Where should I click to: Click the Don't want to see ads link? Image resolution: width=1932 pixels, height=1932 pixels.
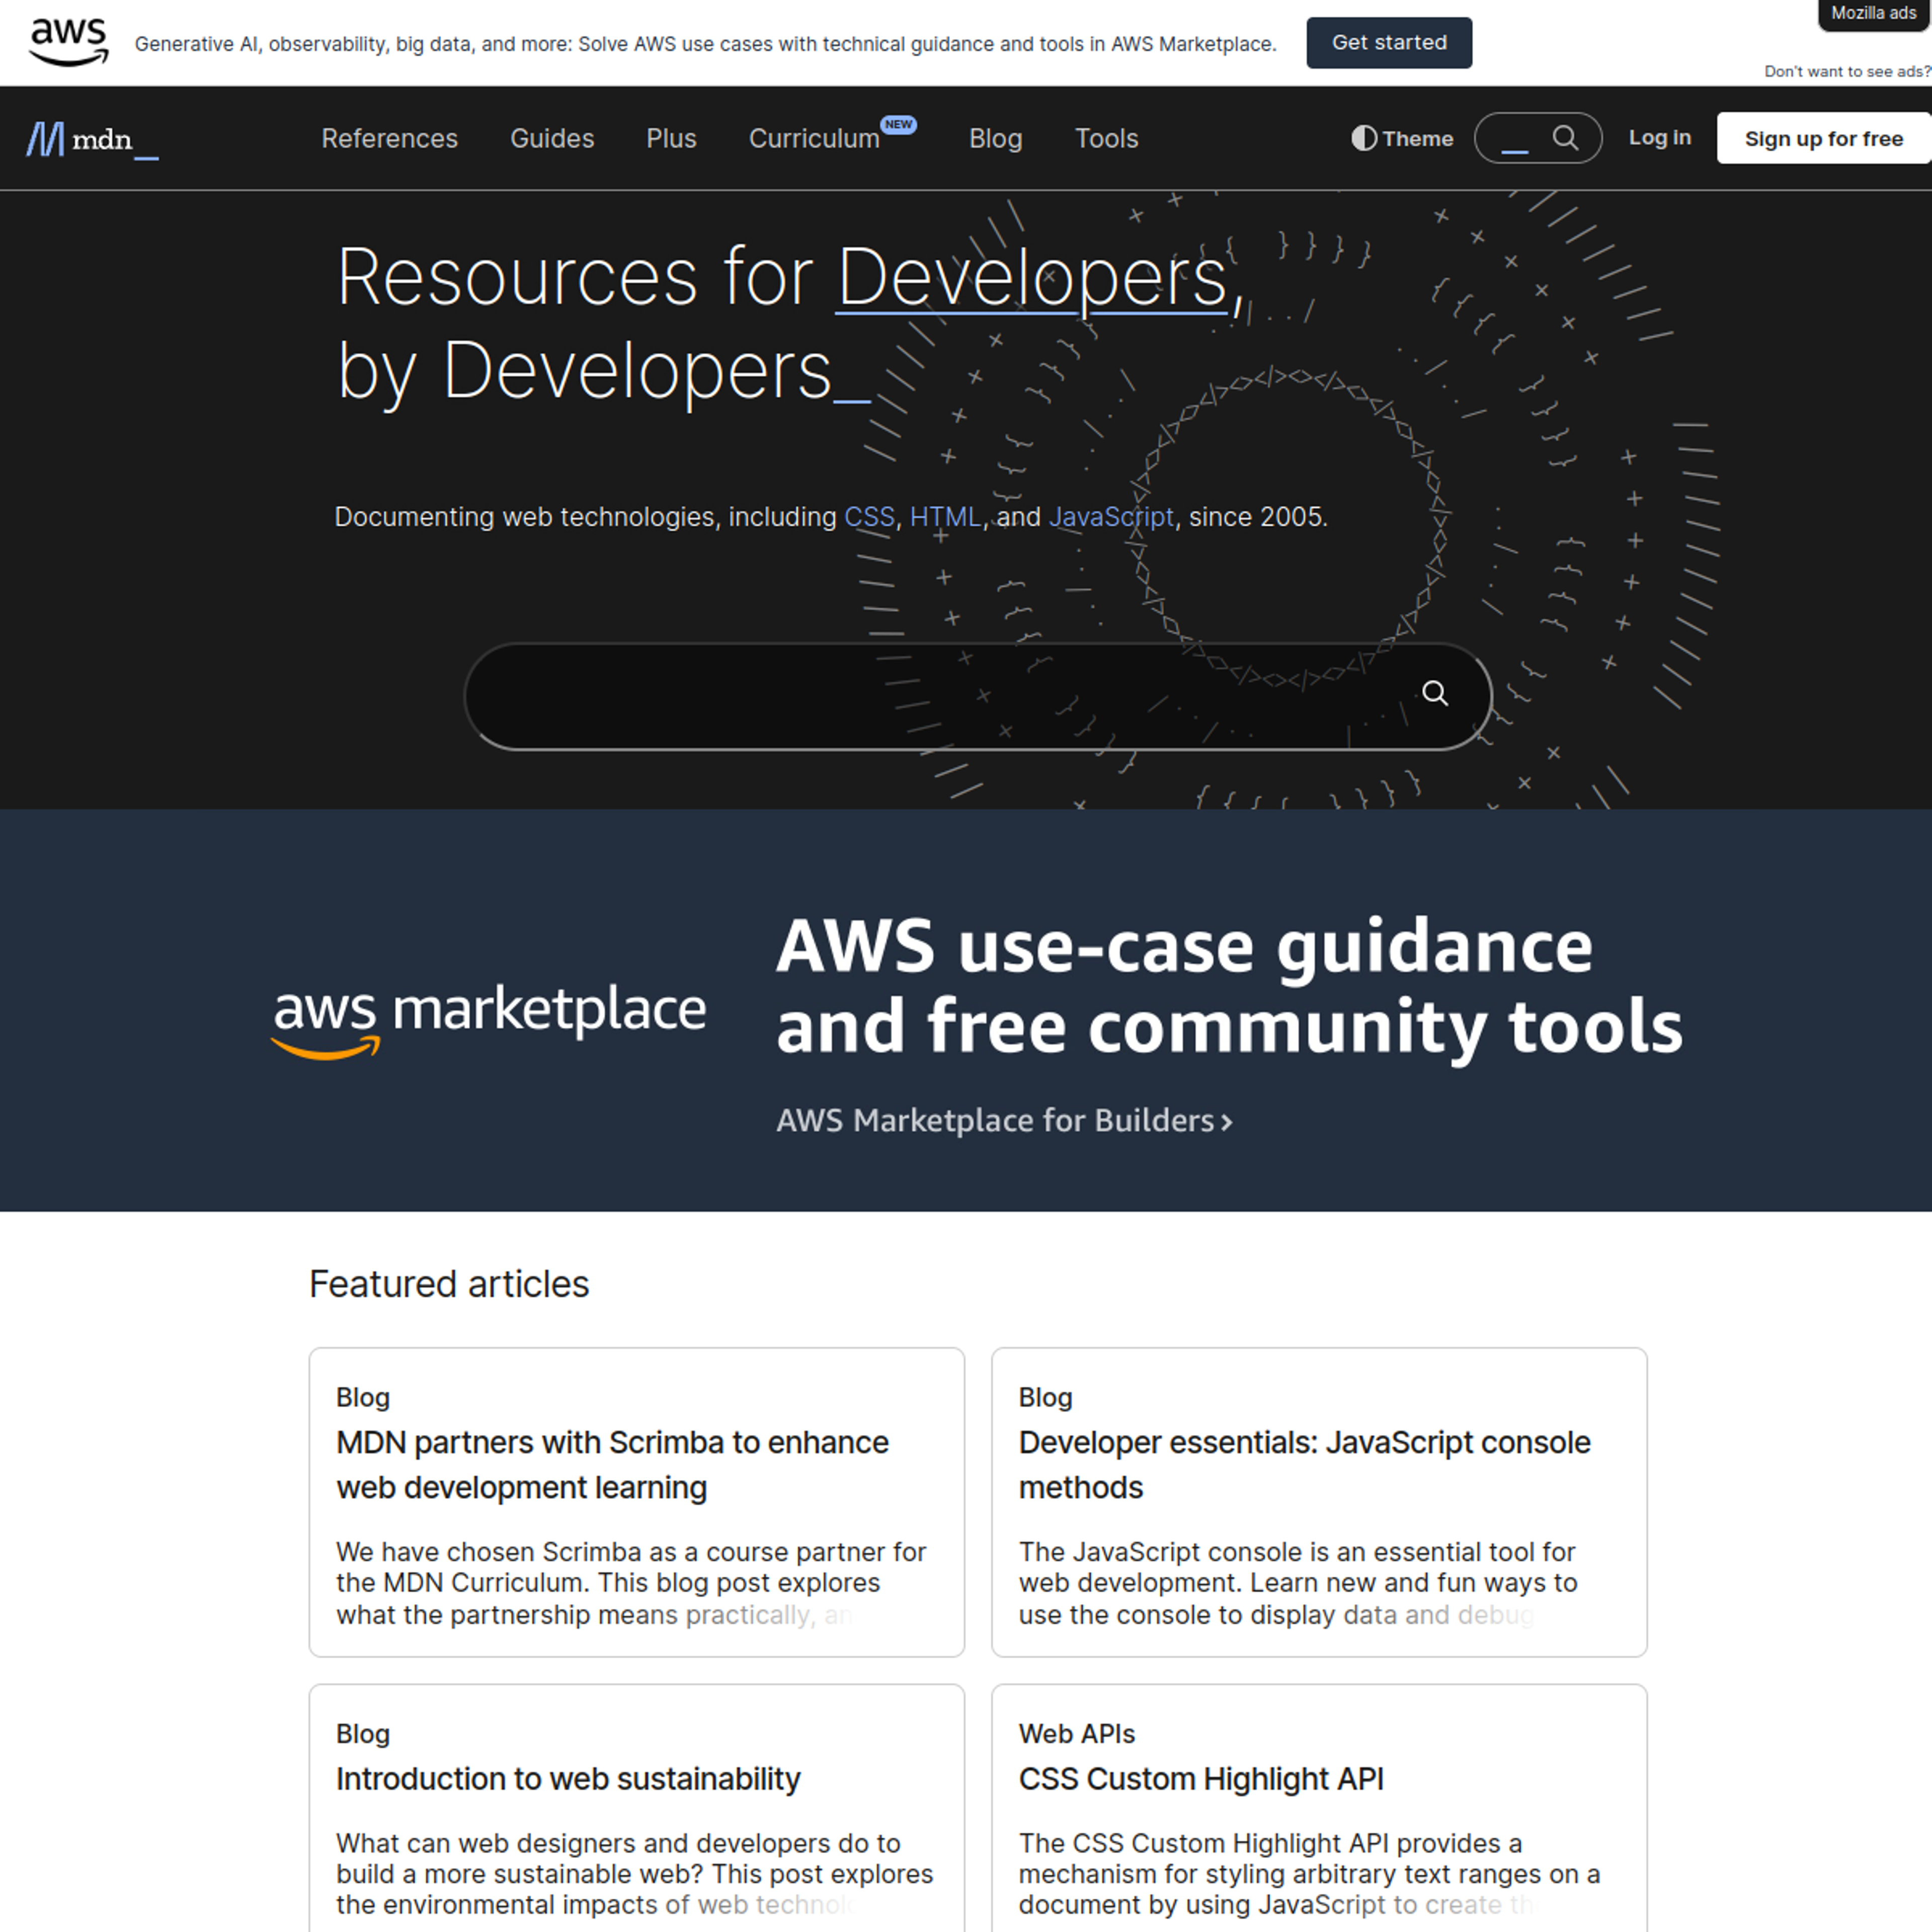[x=1847, y=71]
